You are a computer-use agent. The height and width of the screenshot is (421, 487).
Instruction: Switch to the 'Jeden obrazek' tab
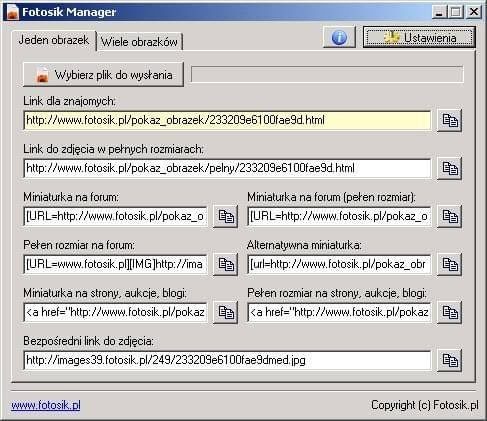[54, 40]
